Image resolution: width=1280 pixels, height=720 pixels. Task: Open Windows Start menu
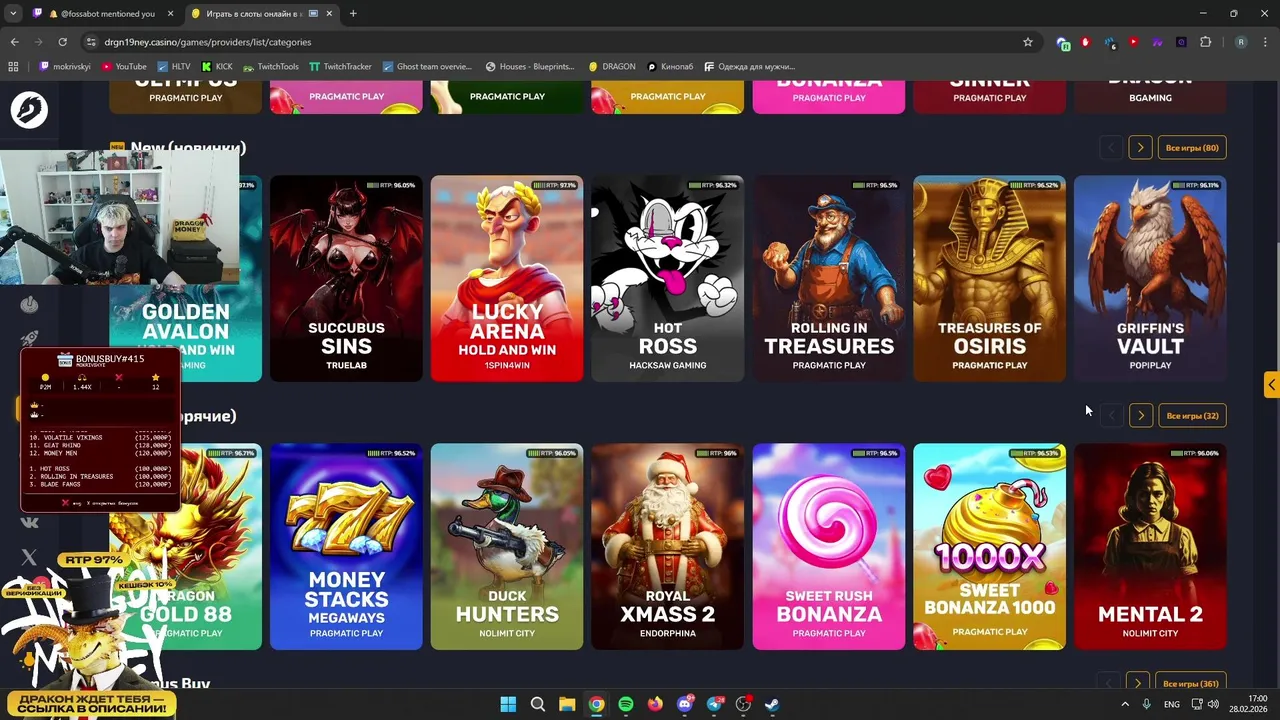[508, 704]
